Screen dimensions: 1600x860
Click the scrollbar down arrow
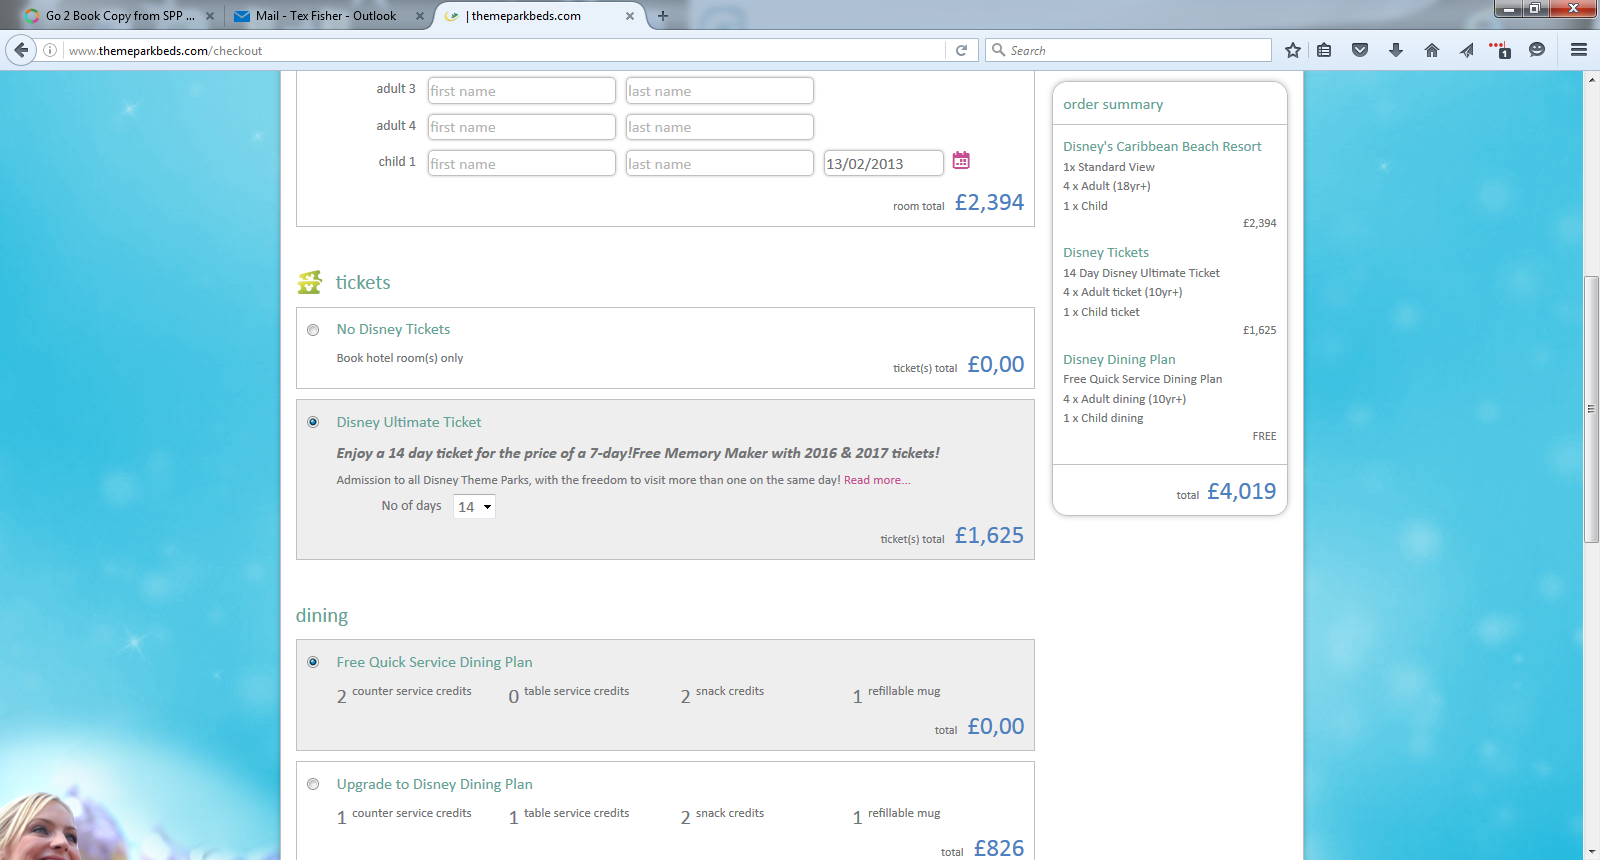1592,852
